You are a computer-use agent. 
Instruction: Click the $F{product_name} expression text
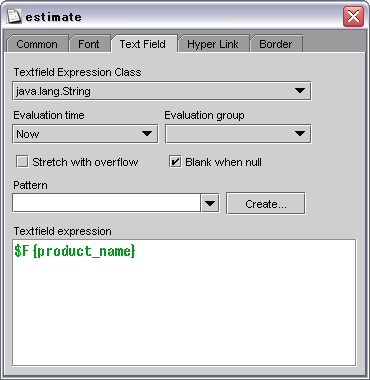coord(75,251)
